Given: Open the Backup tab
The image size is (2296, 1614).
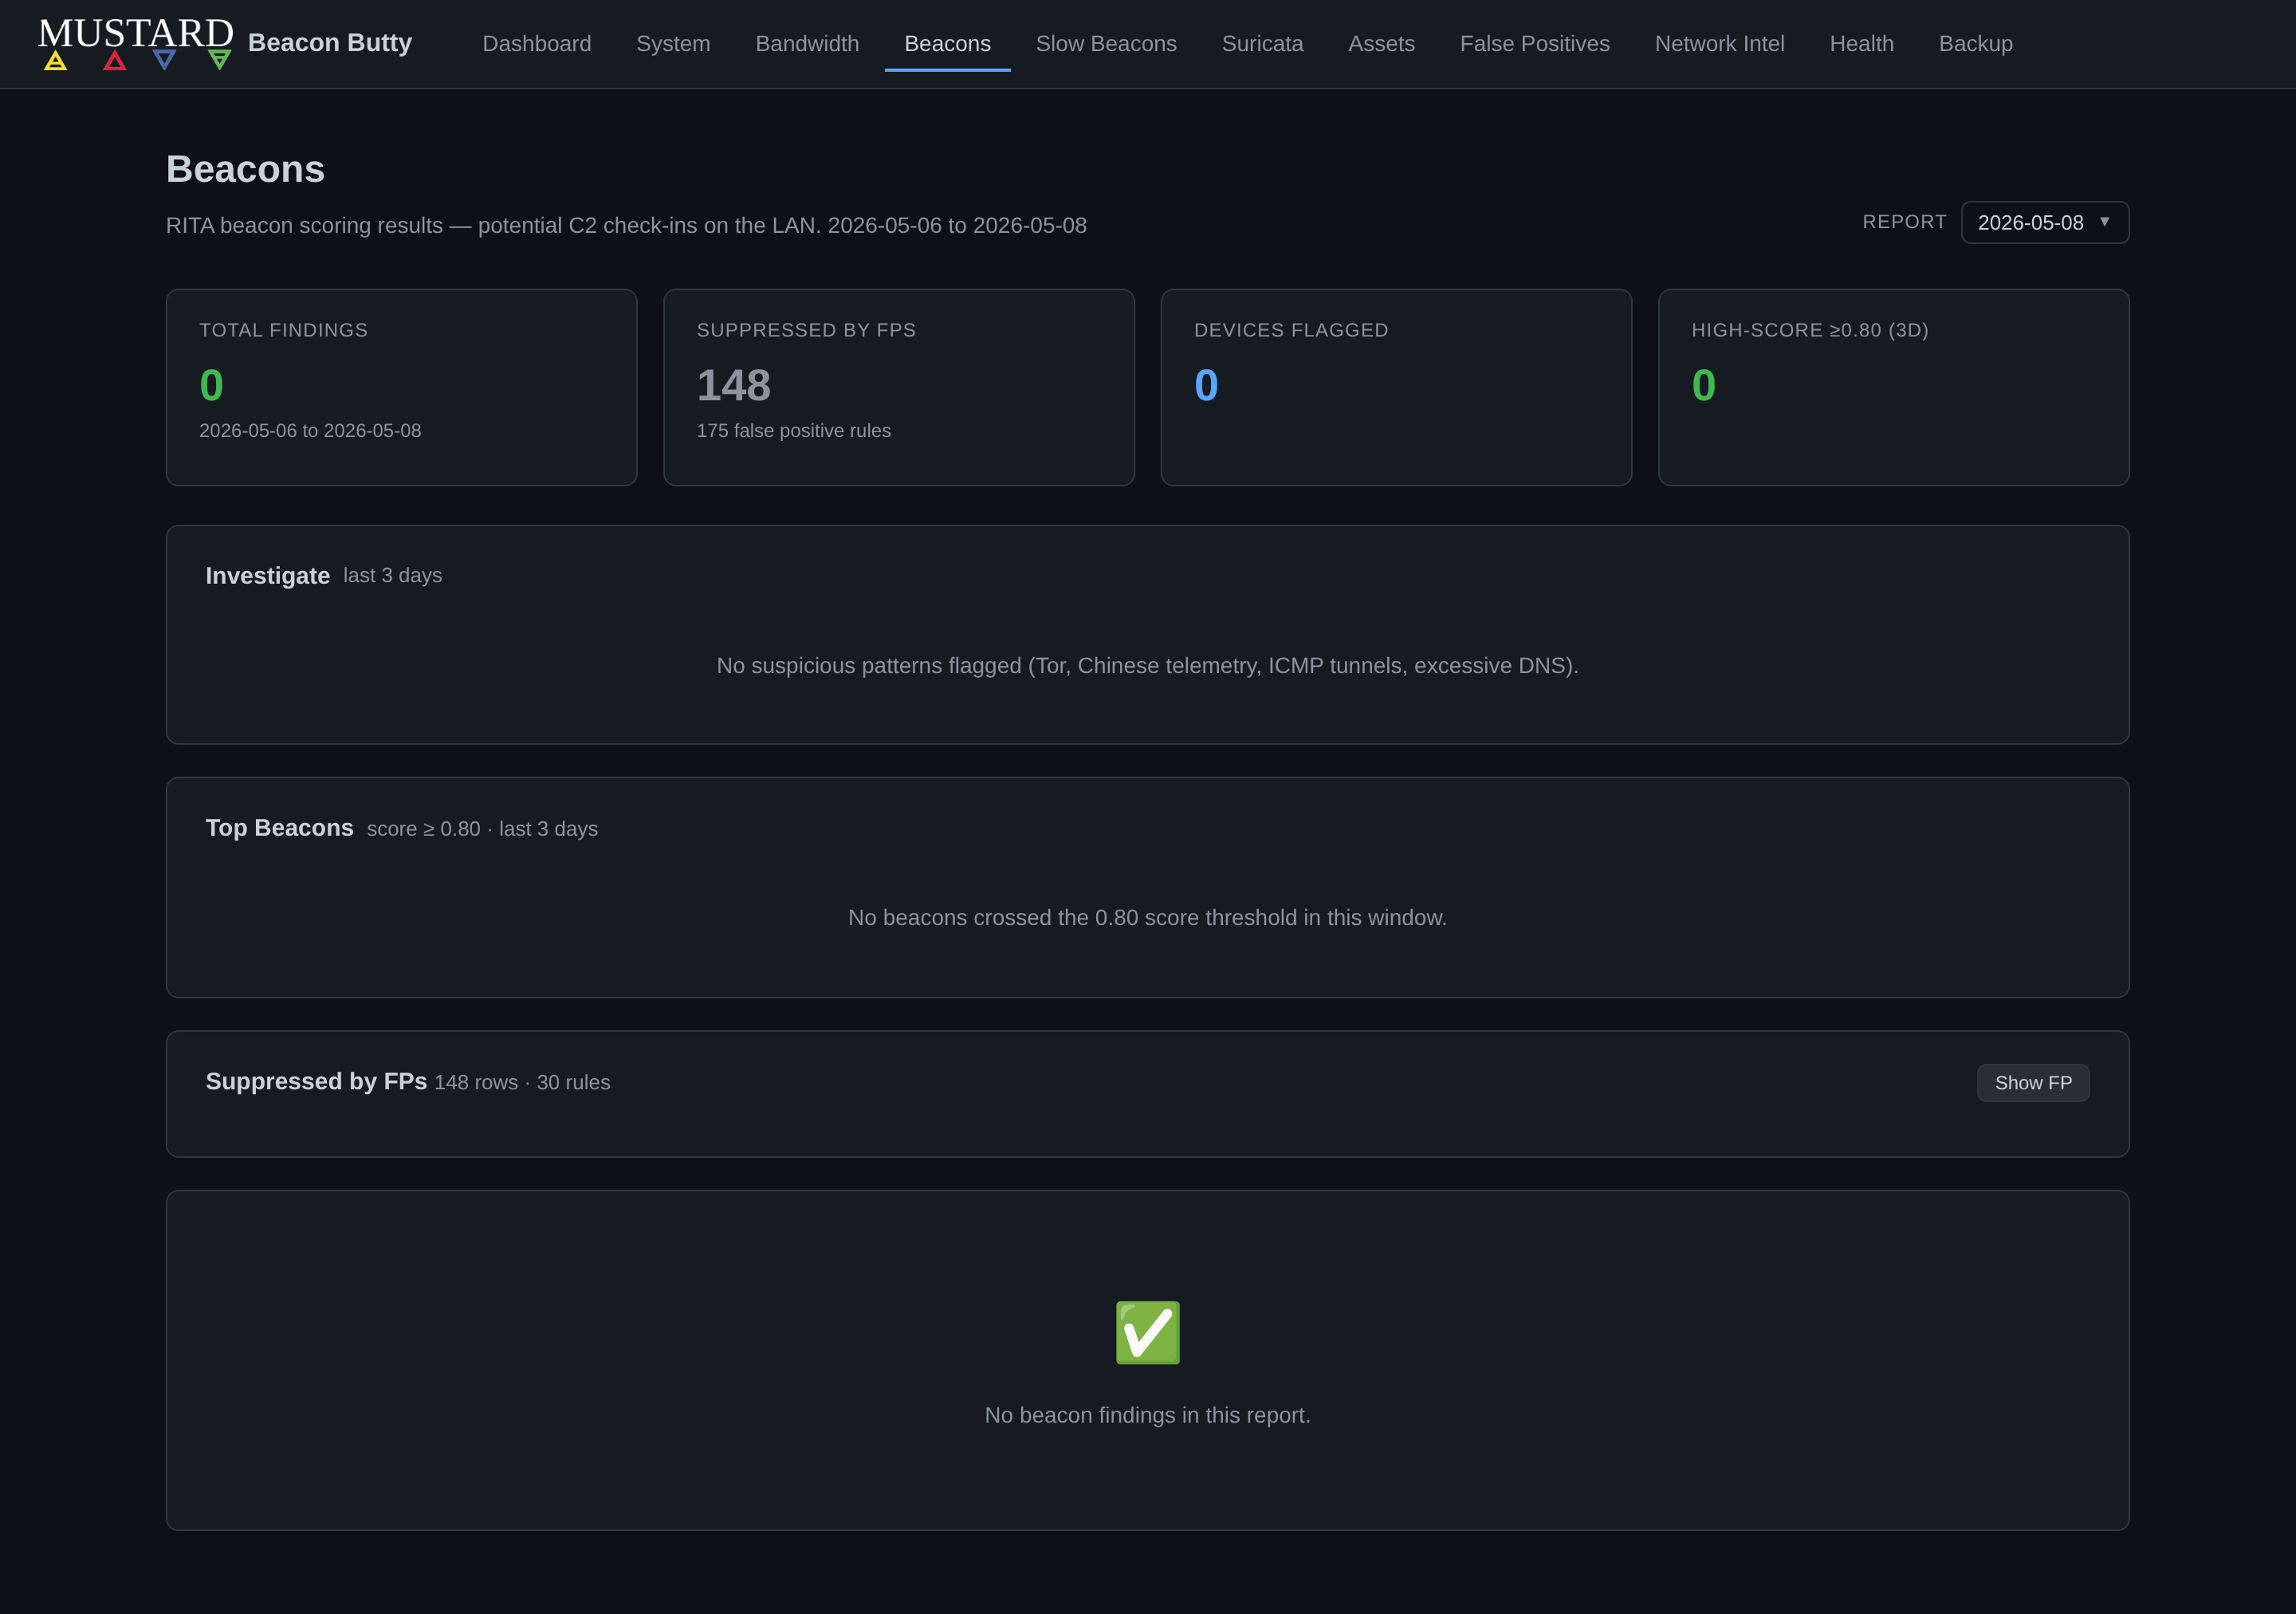Looking at the screenshot, I should pyautogui.click(x=1975, y=44).
